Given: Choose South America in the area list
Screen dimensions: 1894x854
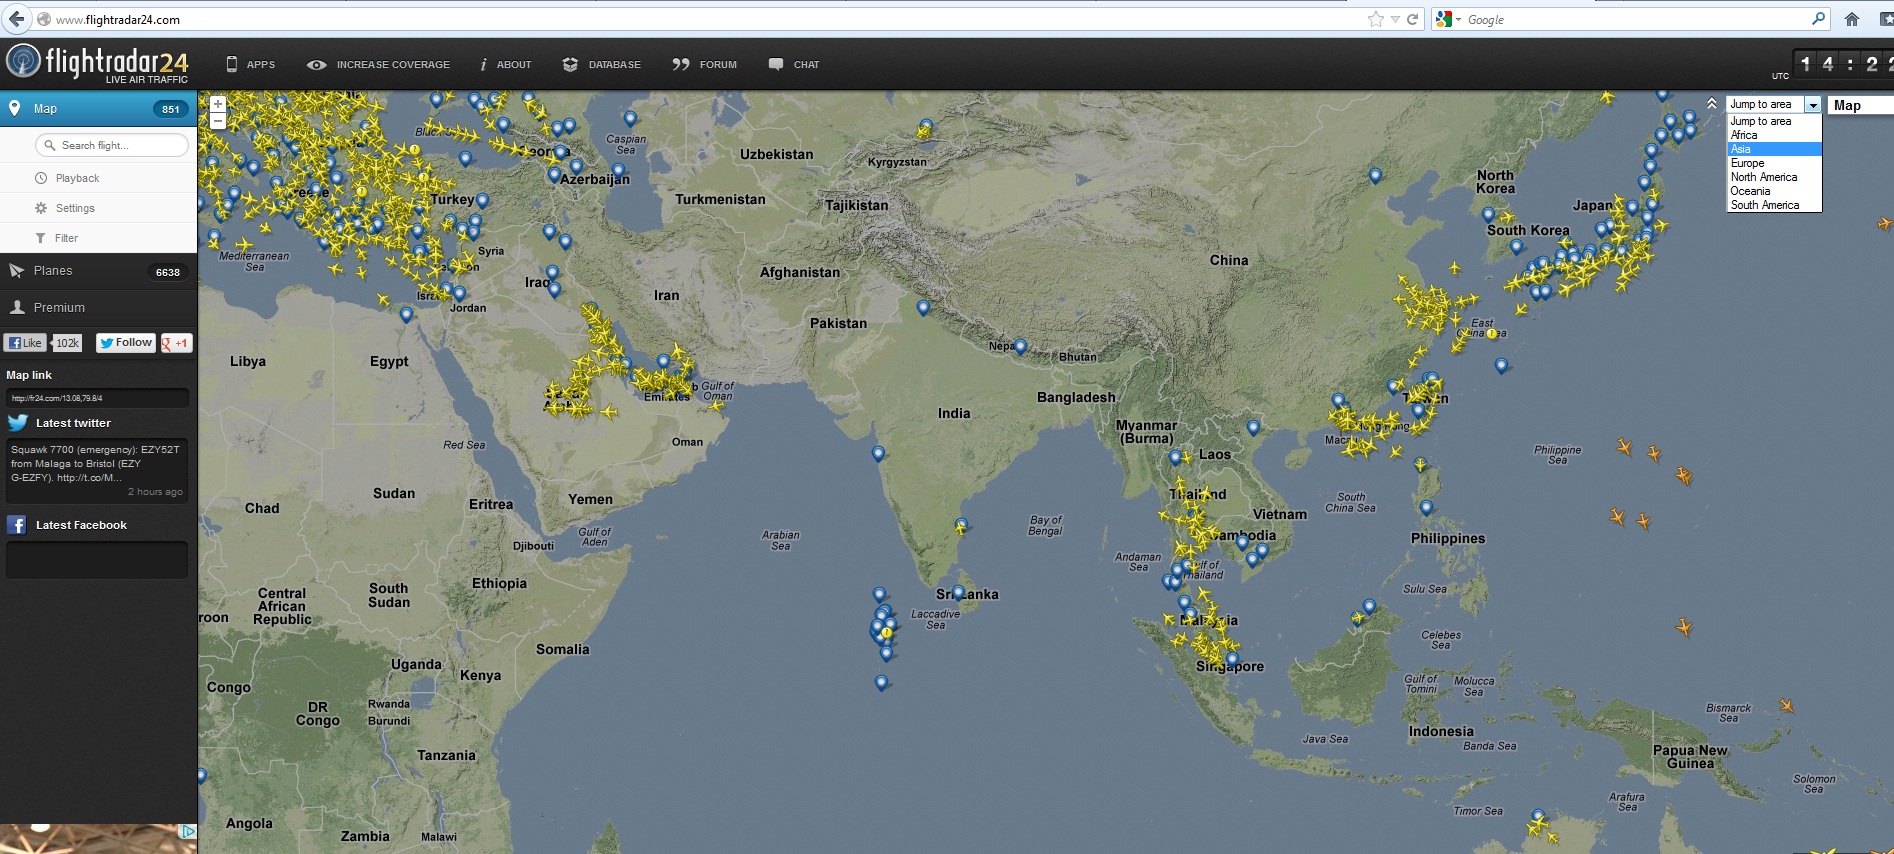Looking at the screenshot, I should click(1765, 205).
